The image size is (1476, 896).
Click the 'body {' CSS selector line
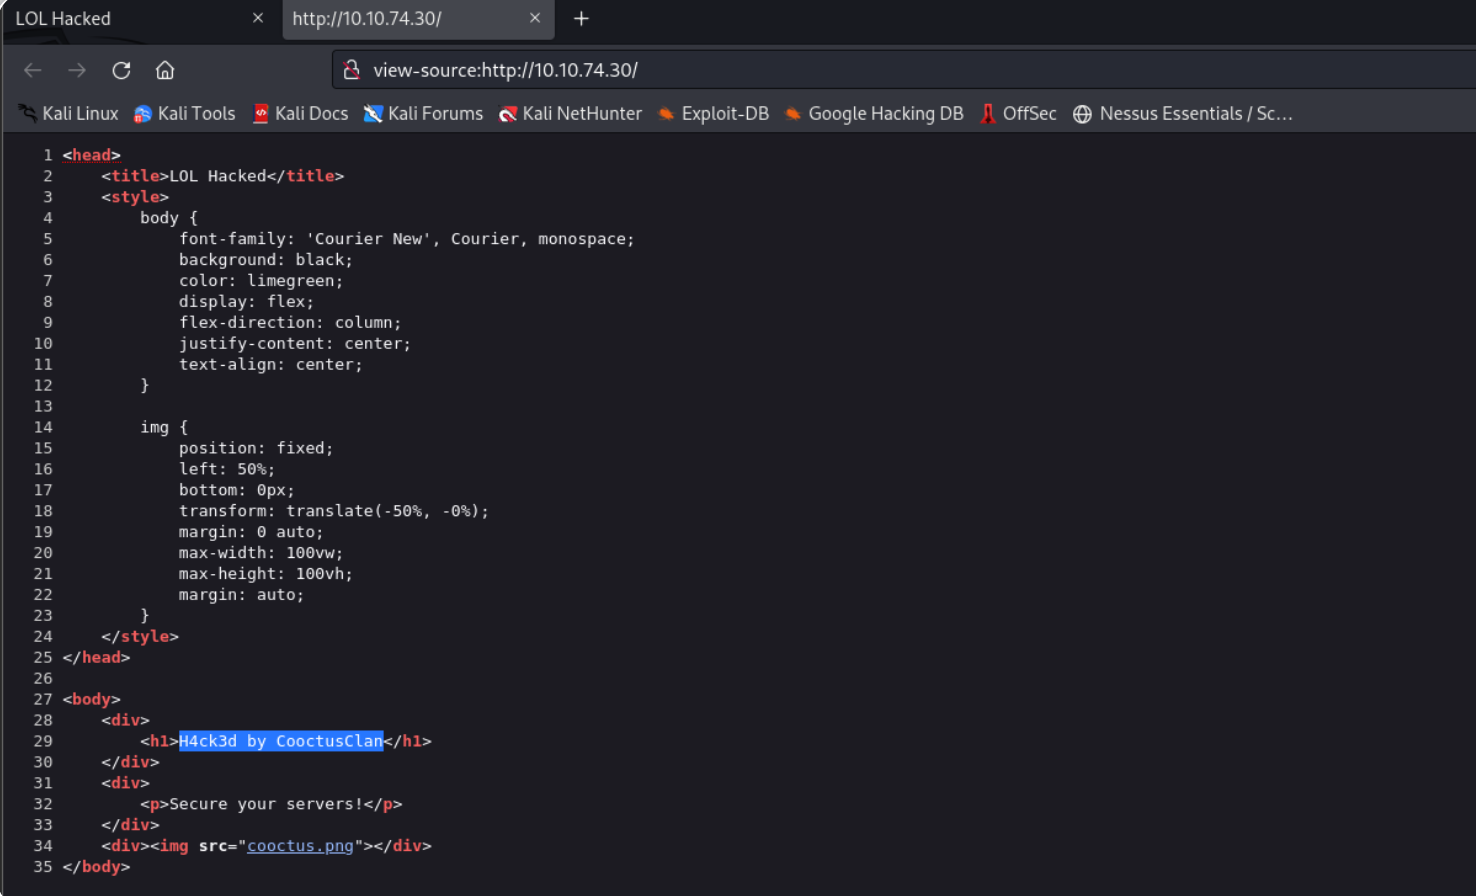[169, 218]
